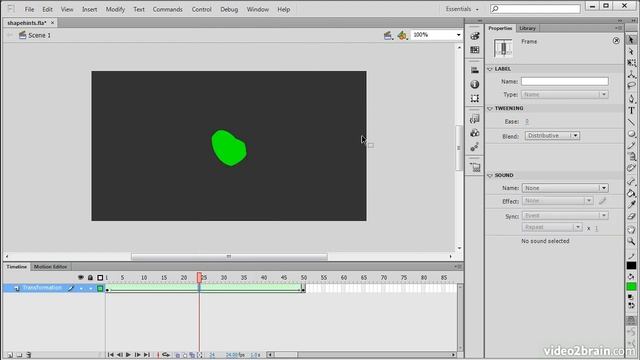Image resolution: width=640 pixels, height=360 pixels.
Task: Create a new layer folder
Action: click(x=19, y=355)
